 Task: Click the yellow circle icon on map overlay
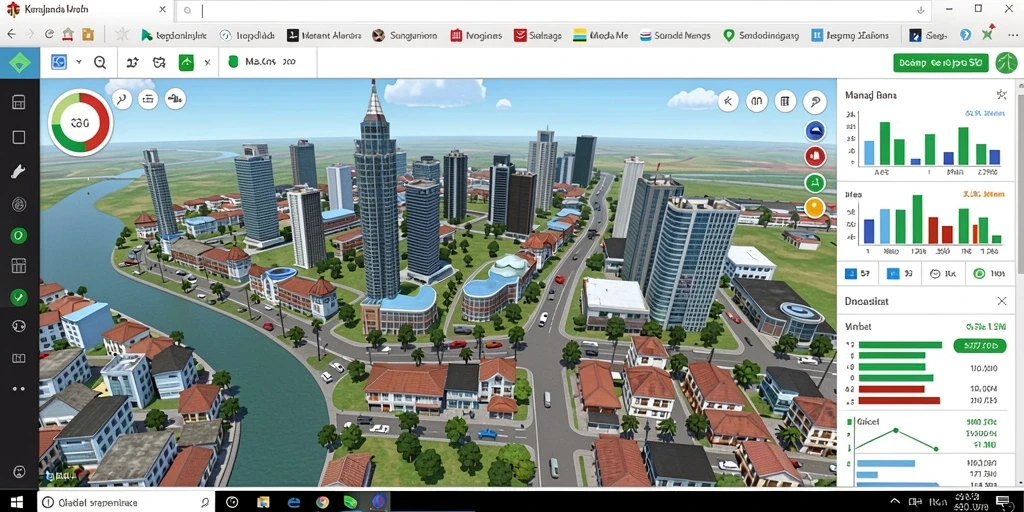click(x=814, y=208)
